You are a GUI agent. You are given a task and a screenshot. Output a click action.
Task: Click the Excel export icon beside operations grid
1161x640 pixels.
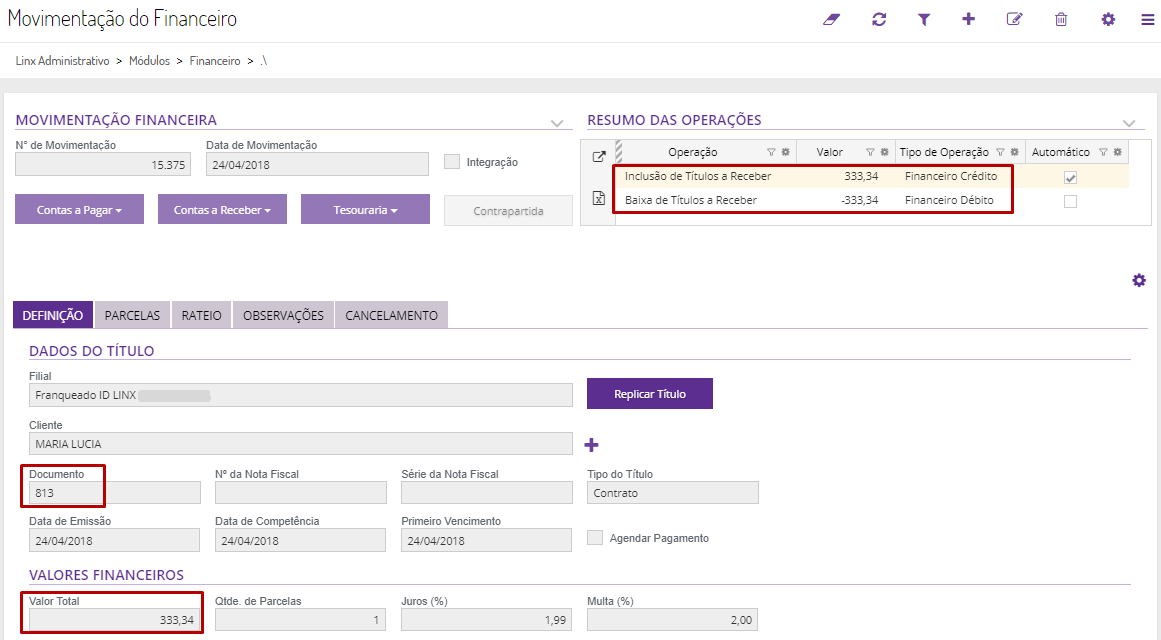[599, 198]
